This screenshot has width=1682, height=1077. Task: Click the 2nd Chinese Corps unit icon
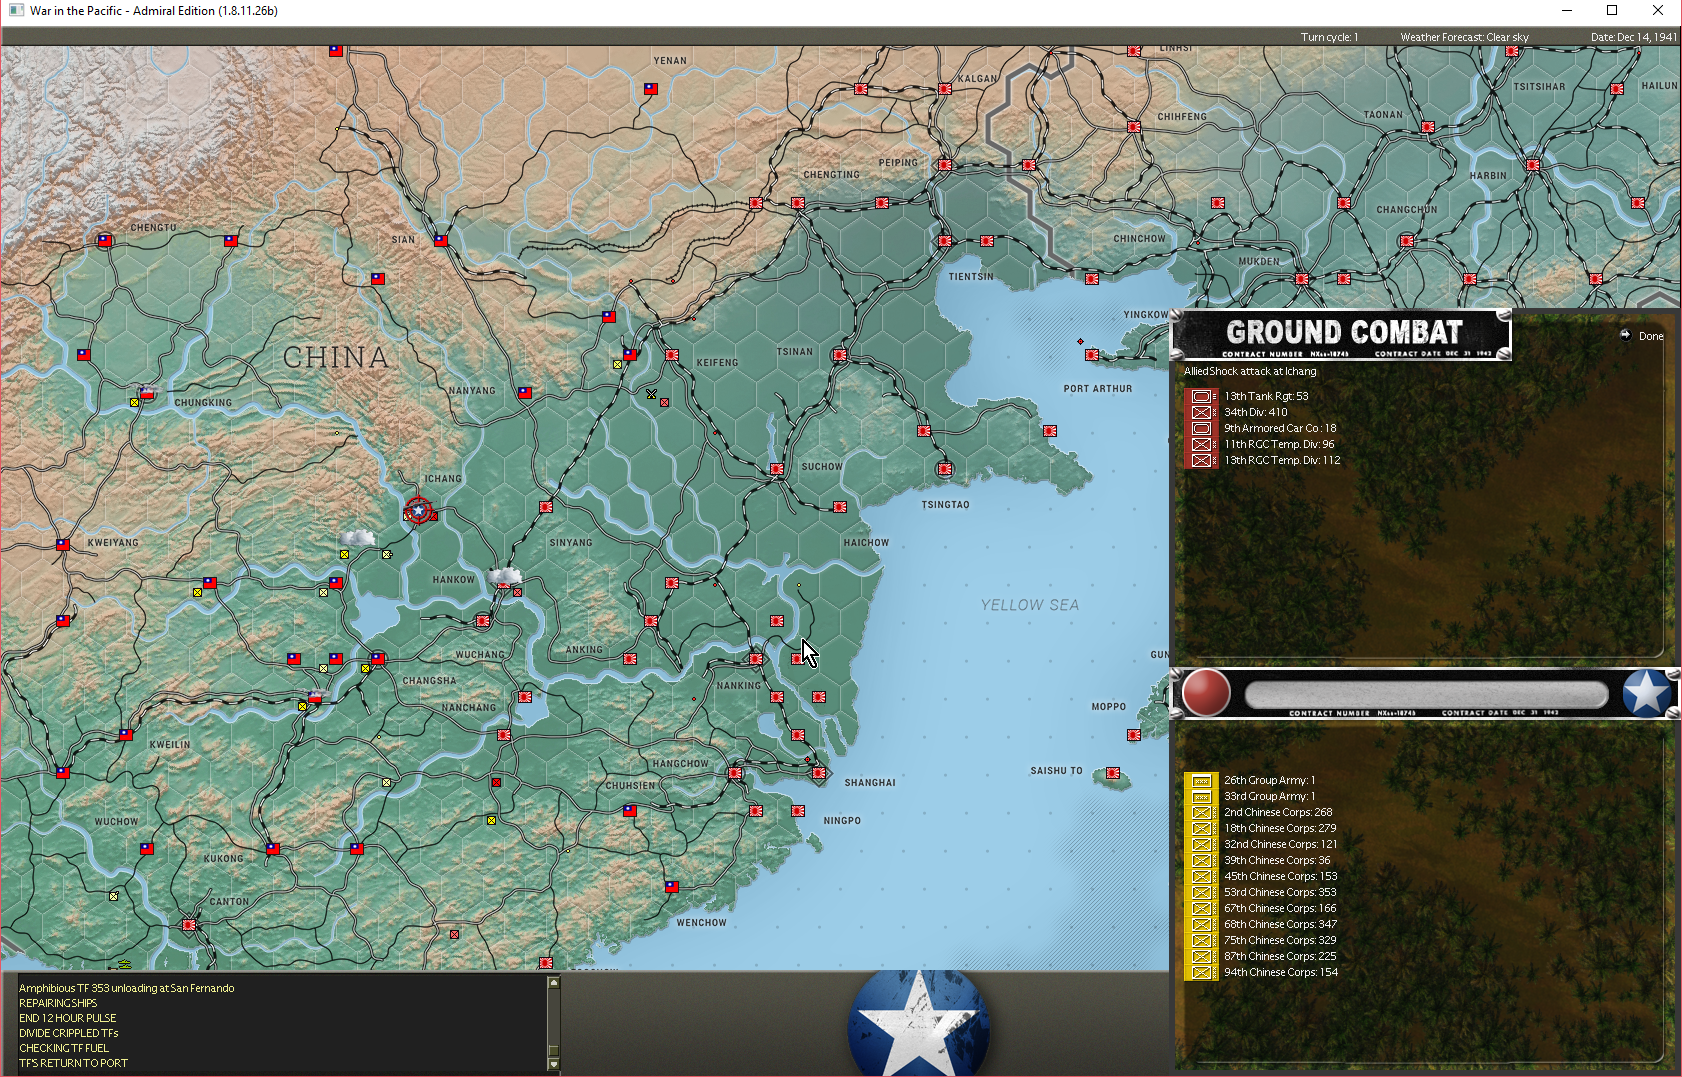1201,813
